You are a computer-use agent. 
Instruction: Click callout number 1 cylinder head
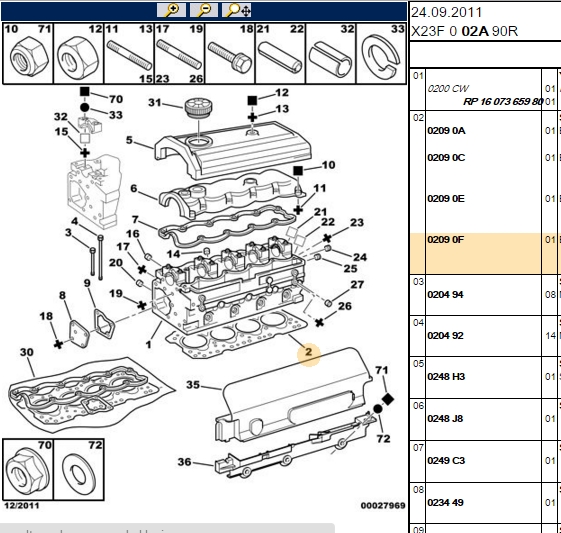(148, 344)
